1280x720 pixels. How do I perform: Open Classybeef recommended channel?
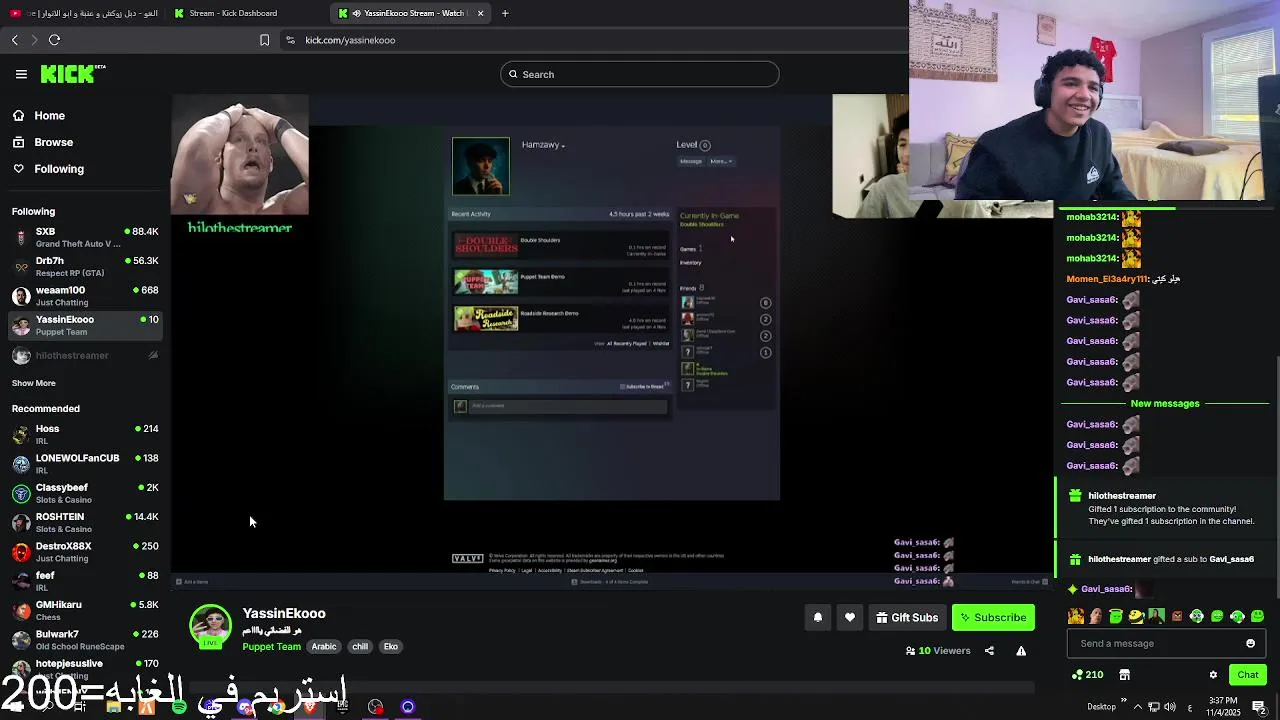85,493
